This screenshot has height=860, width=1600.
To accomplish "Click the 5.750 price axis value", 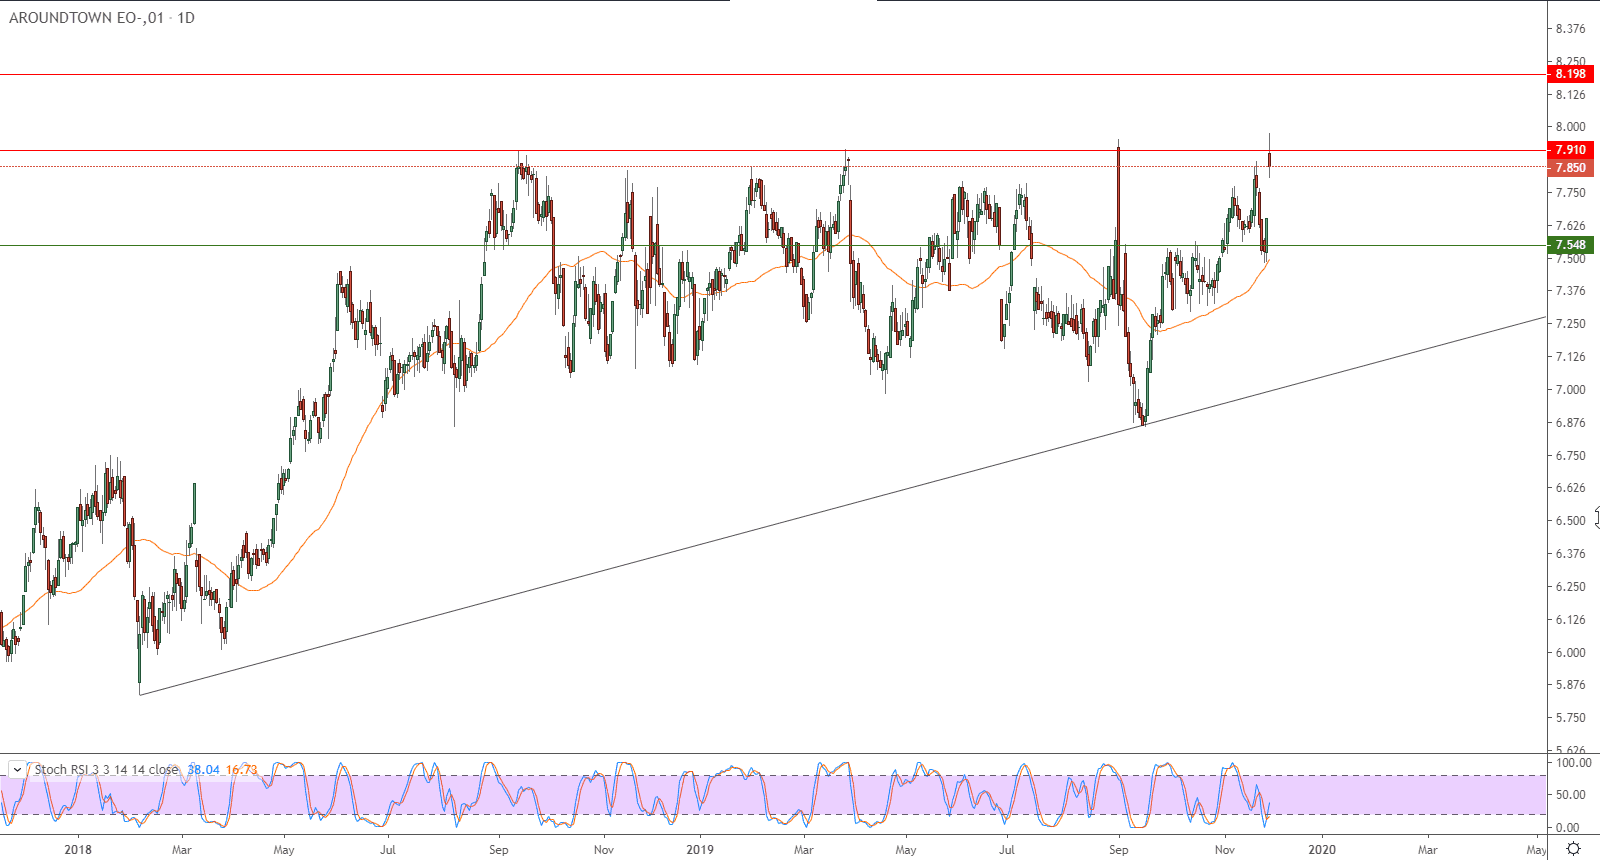I will [x=1570, y=718].
